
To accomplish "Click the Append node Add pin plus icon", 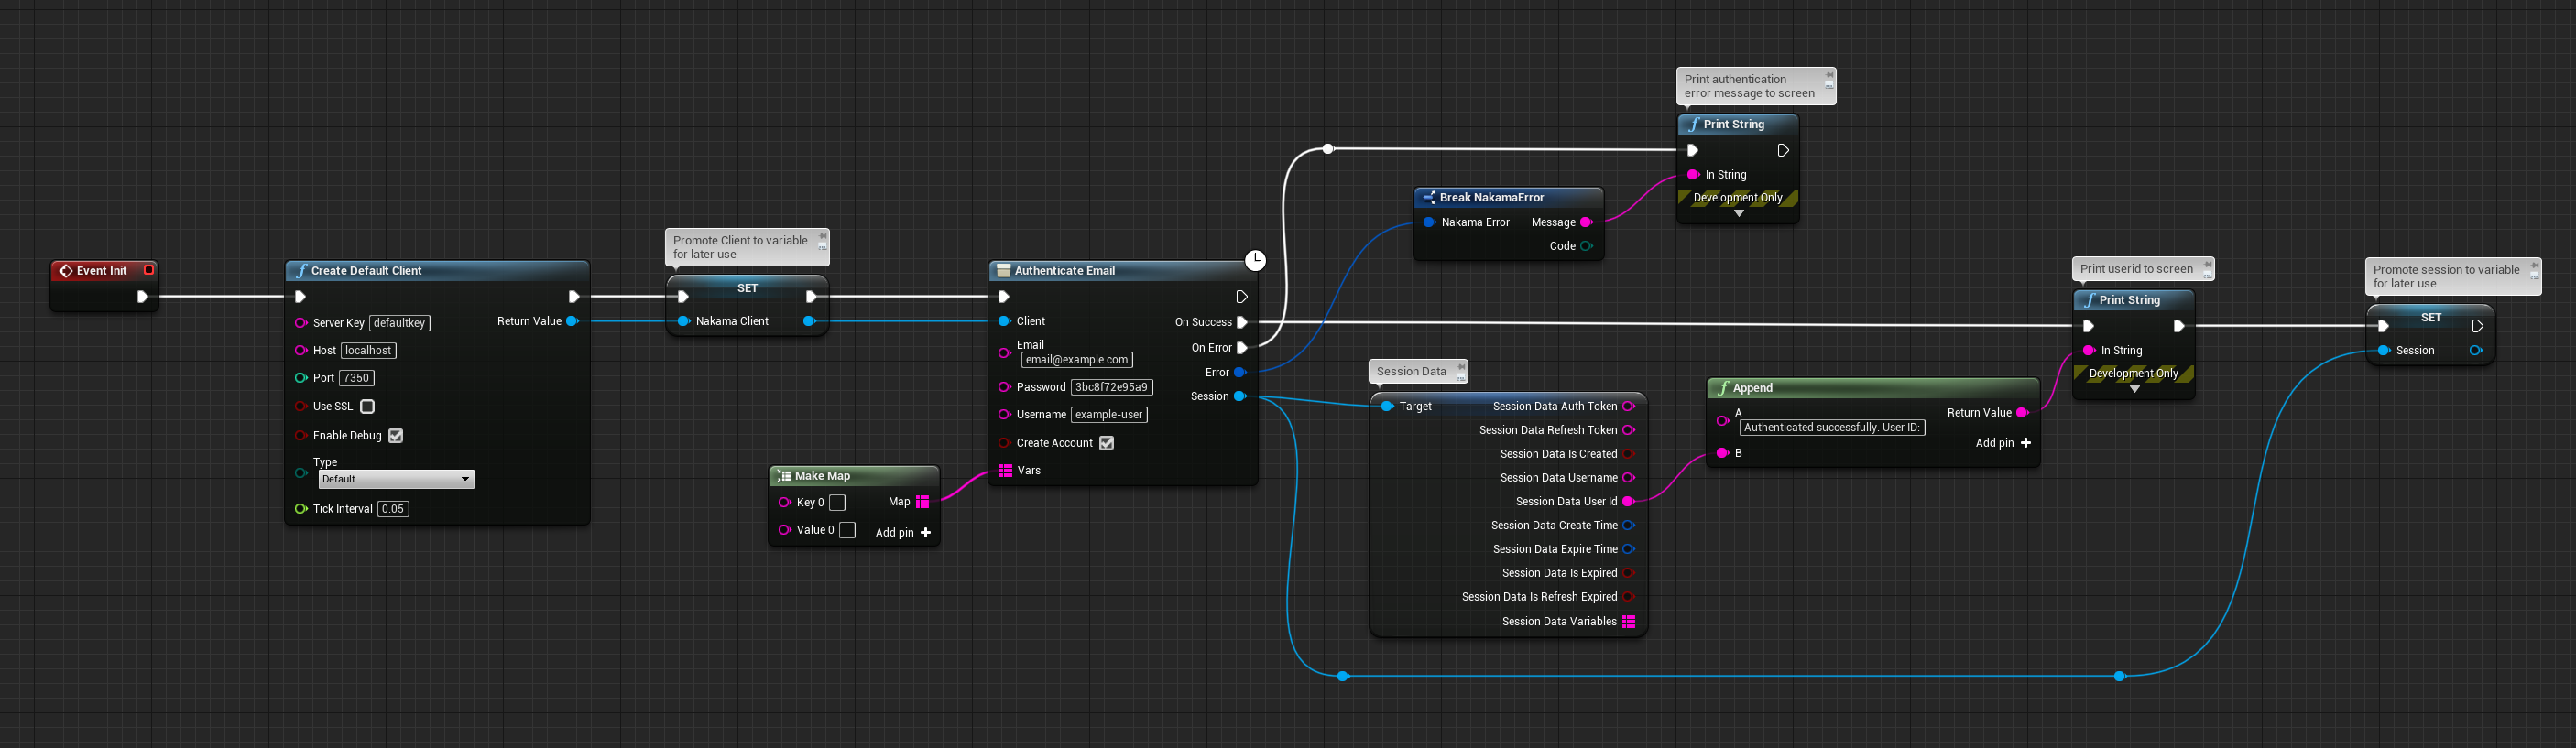I will click(x=2026, y=443).
